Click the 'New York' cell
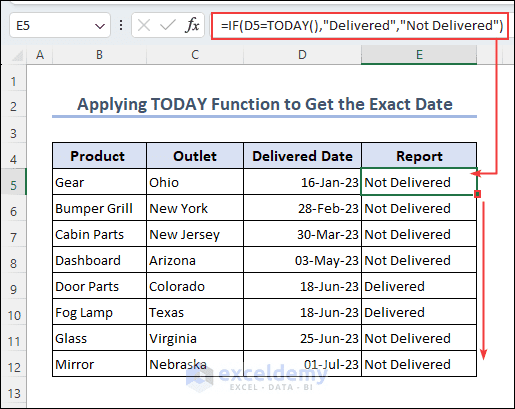The width and height of the screenshot is (515, 409). pyautogui.click(x=195, y=208)
